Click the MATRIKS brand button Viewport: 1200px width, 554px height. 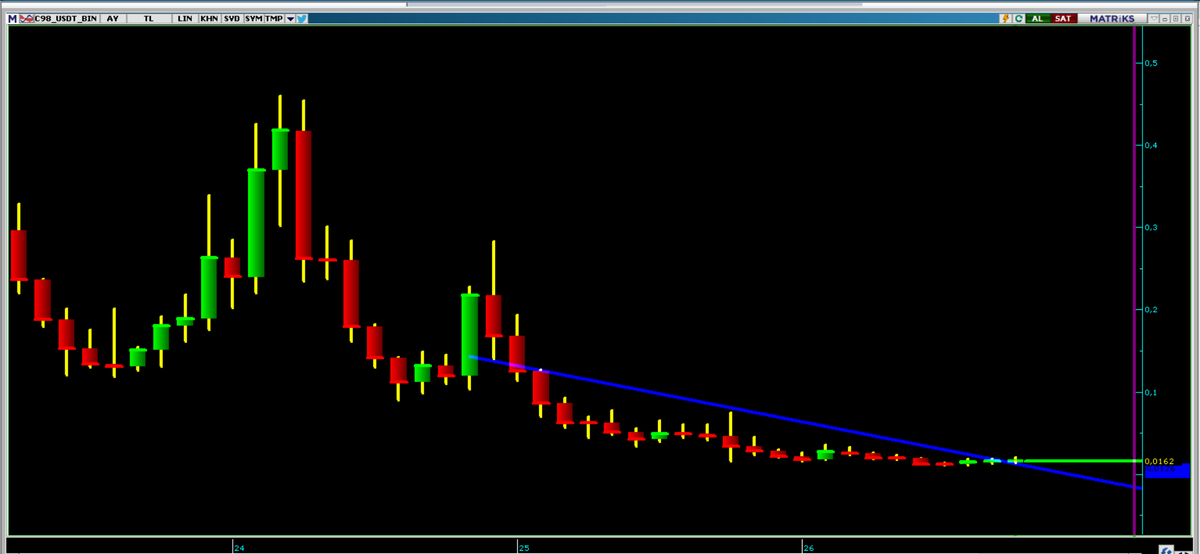[1112, 19]
